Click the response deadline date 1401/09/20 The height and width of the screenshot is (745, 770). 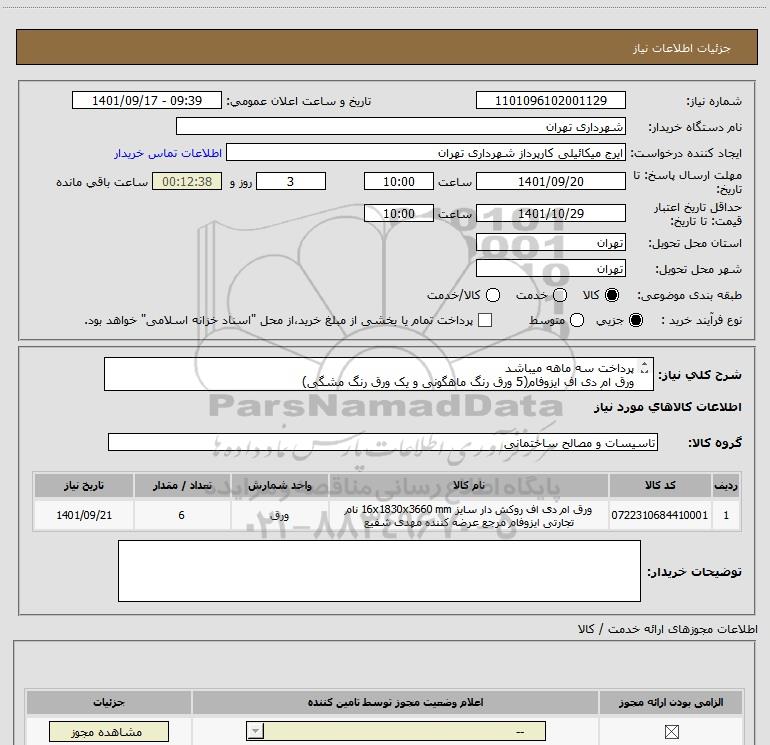[550, 181]
